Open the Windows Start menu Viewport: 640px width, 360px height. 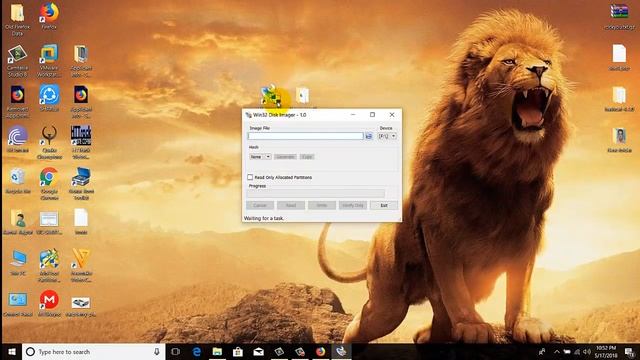tap(11, 351)
